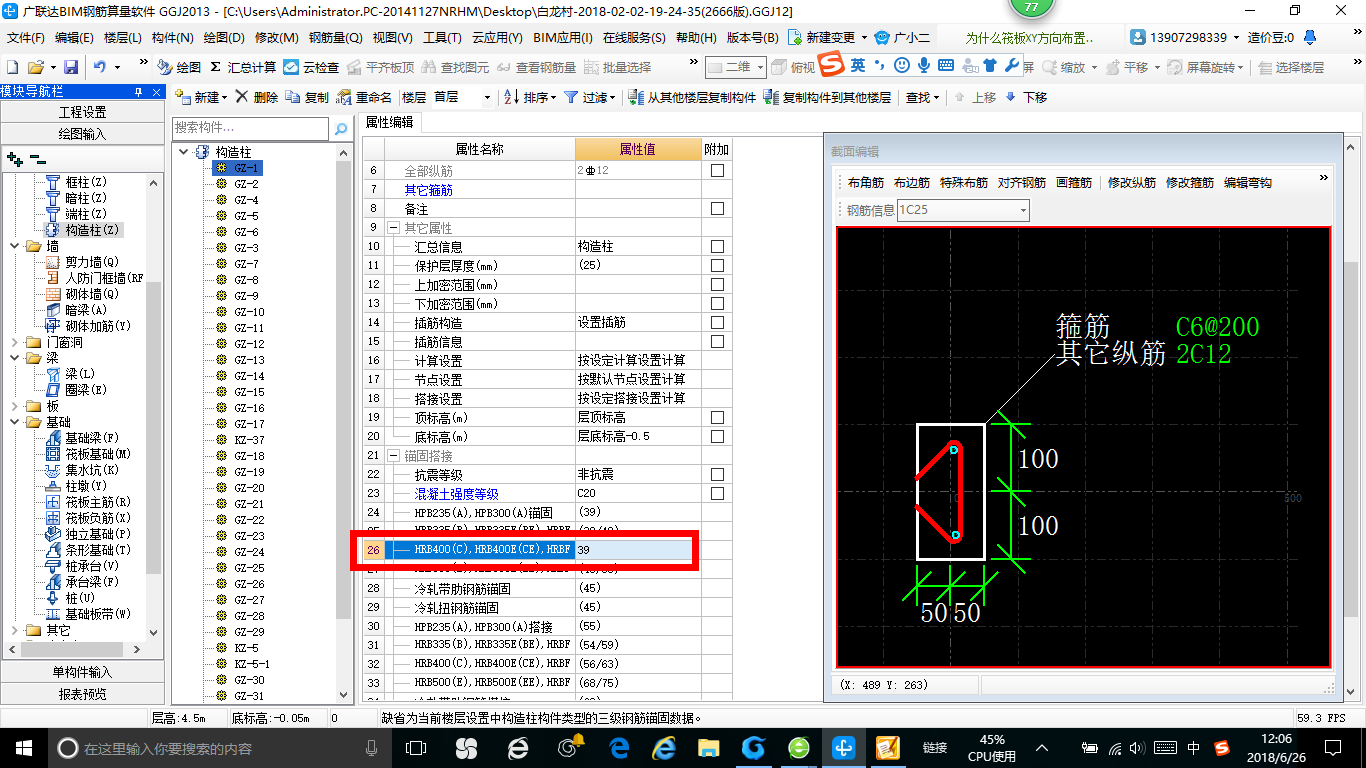Toggle 附加 checkbox for 上加密范围 row
The image size is (1366, 768).
tap(717, 285)
